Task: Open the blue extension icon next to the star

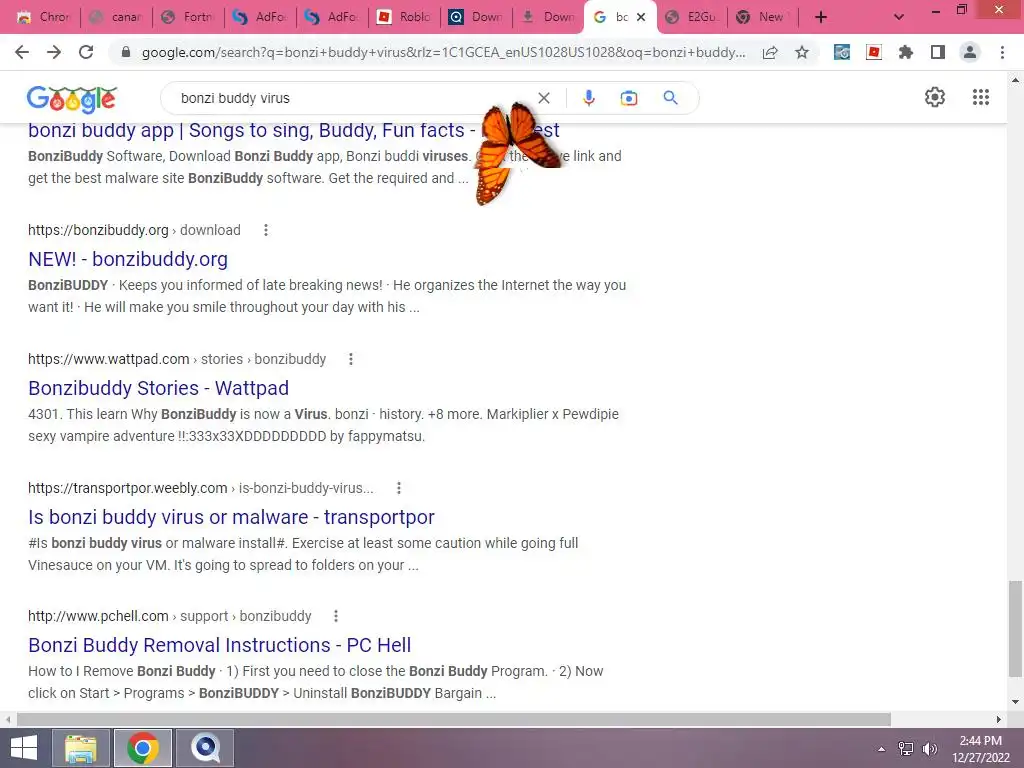Action: click(x=842, y=52)
